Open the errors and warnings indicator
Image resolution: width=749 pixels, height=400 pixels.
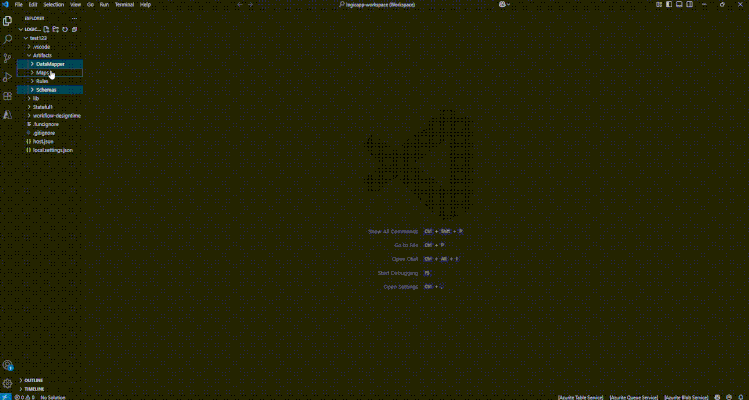[x=24, y=397]
